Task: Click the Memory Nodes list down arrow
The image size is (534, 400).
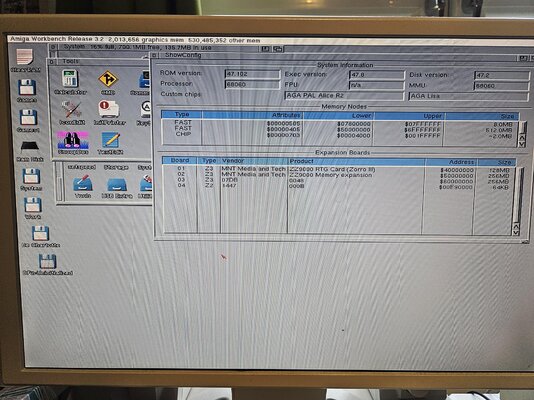Action: pyautogui.click(x=522, y=144)
